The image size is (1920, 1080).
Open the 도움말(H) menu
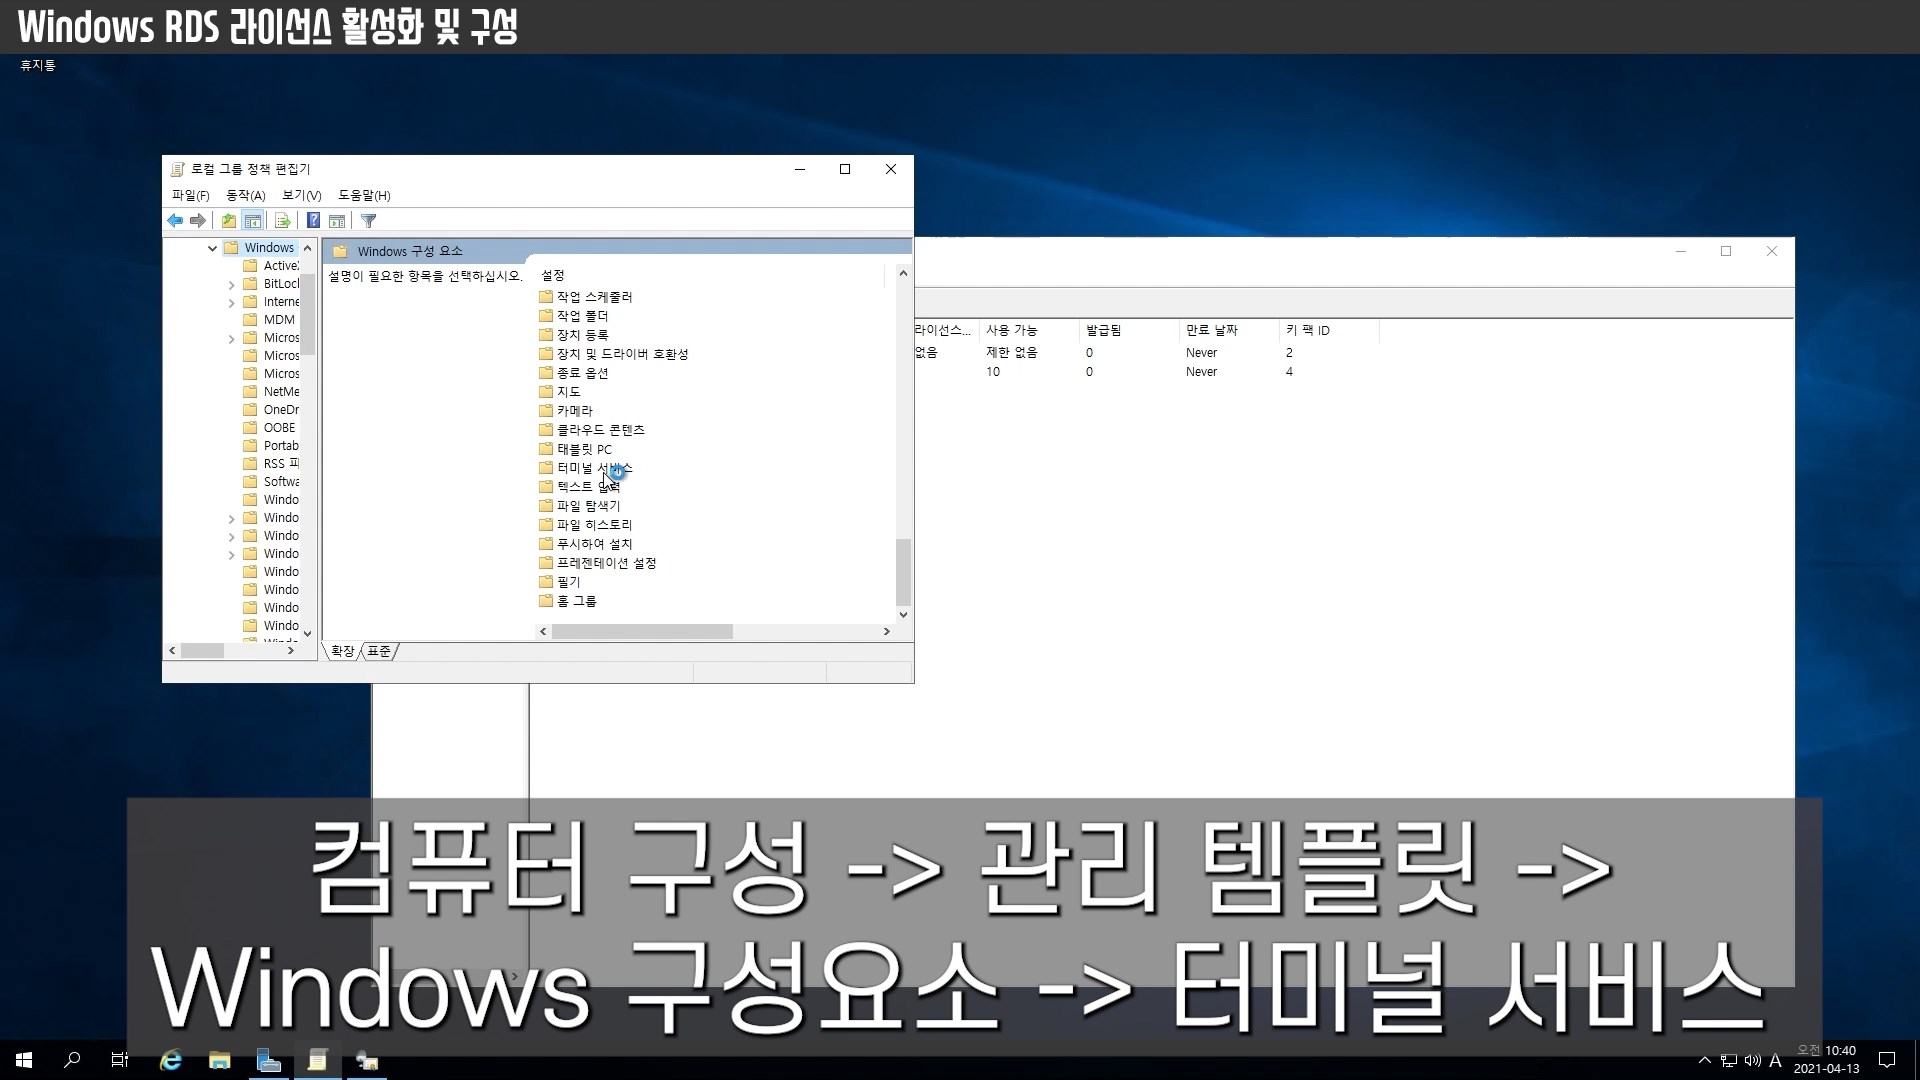(x=364, y=195)
